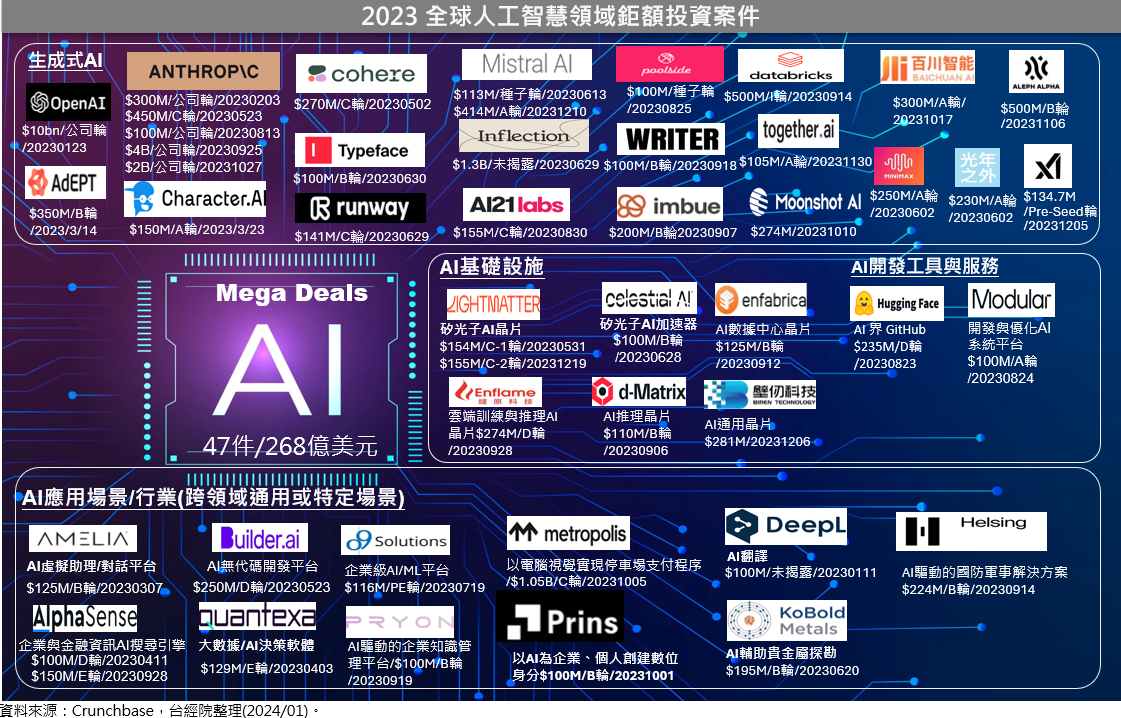Click the text $134.7M /Pre-Seed輪
This screenshot has height=718, width=1121.
click(1060, 204)
